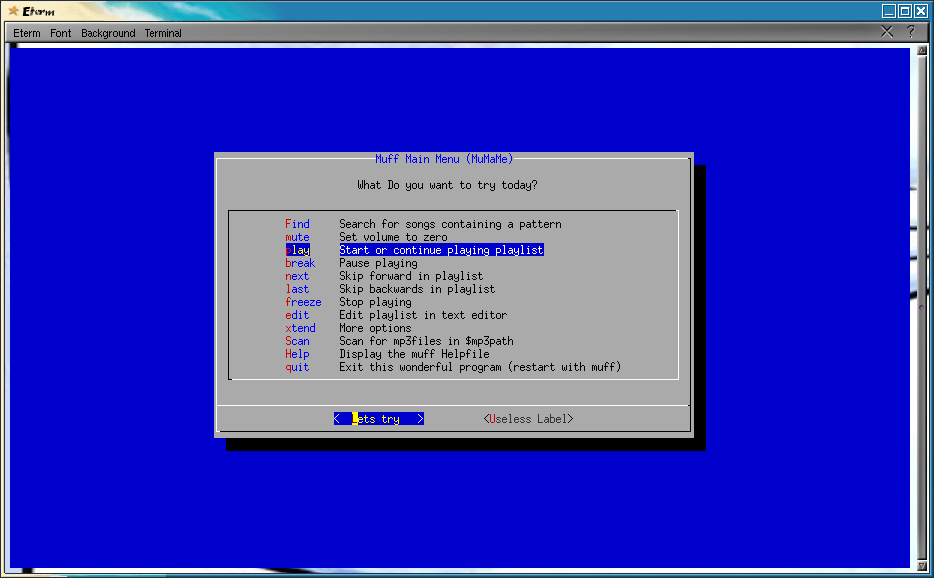Select the last entry
Viewport: 934px width, 578px height.
(297, 289)
